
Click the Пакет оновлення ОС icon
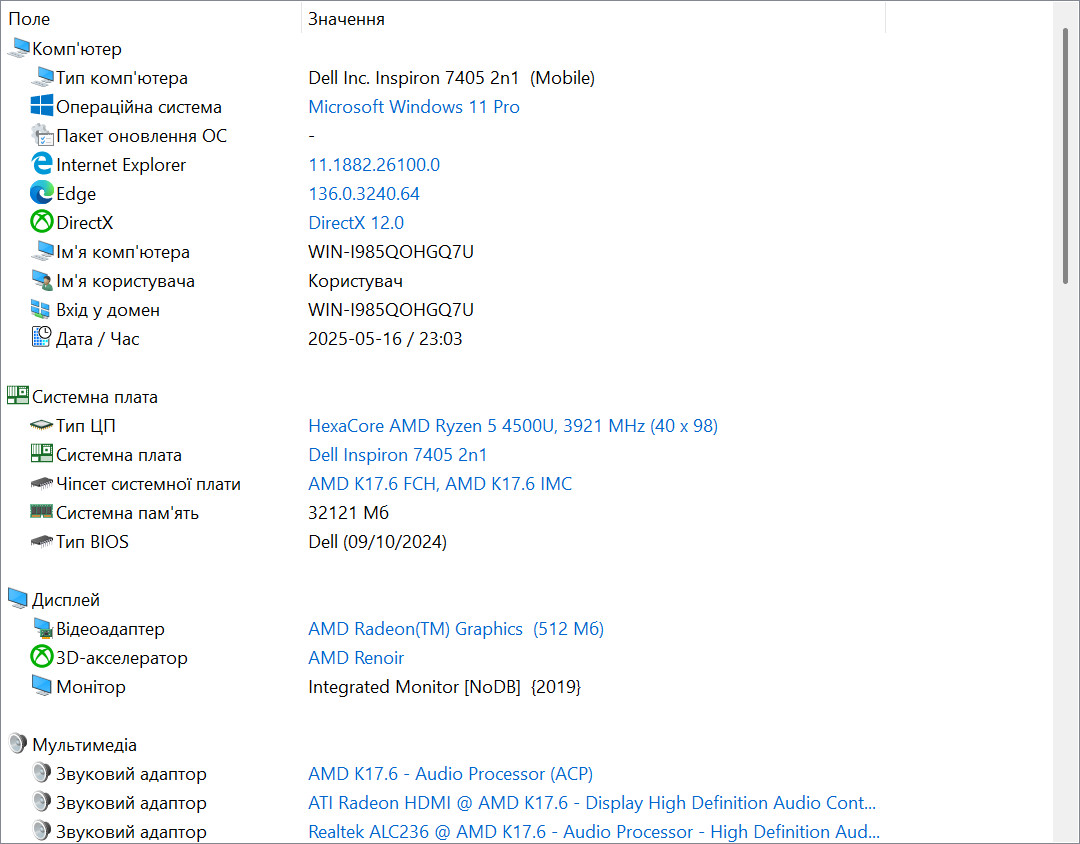tap(42, 135)
